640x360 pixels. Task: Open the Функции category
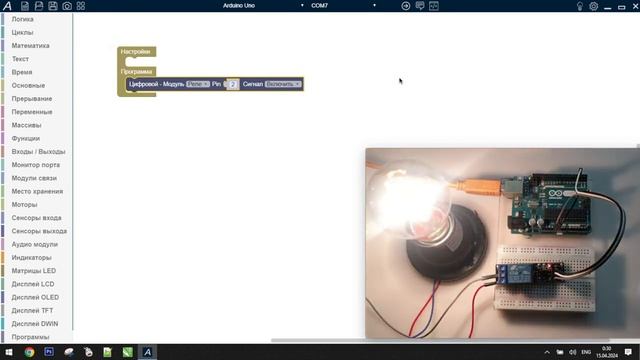point(25,138)
